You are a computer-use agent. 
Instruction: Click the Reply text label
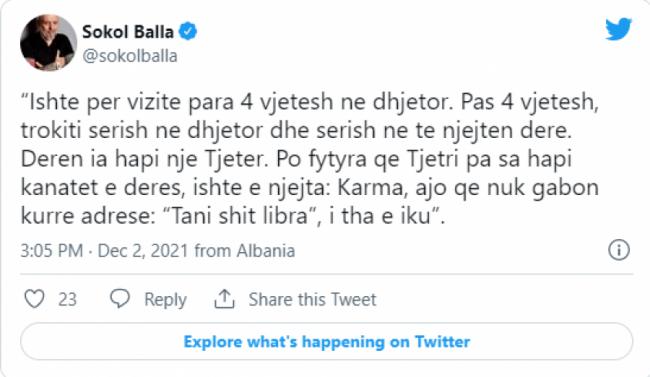pos(165,300)
